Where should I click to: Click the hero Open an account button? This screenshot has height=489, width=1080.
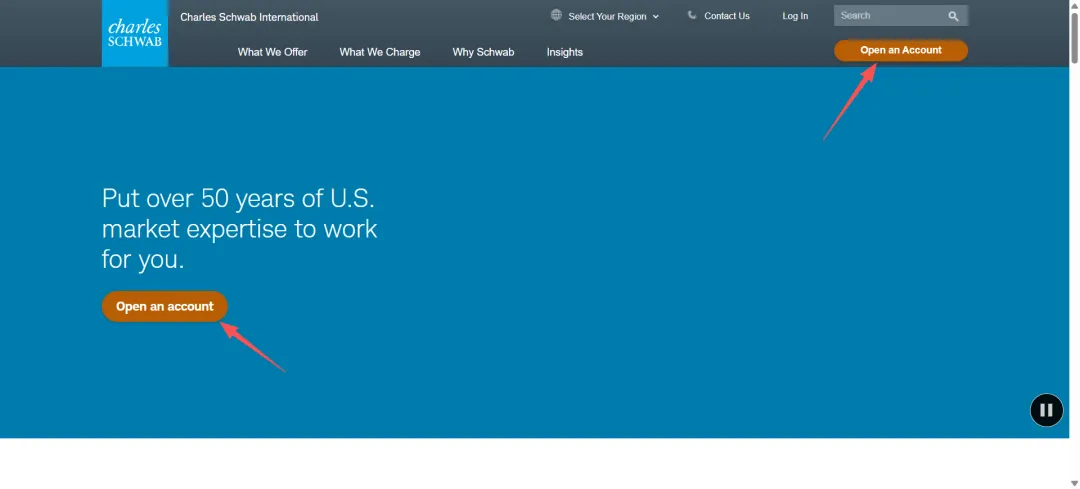click(x=165, y=306)
